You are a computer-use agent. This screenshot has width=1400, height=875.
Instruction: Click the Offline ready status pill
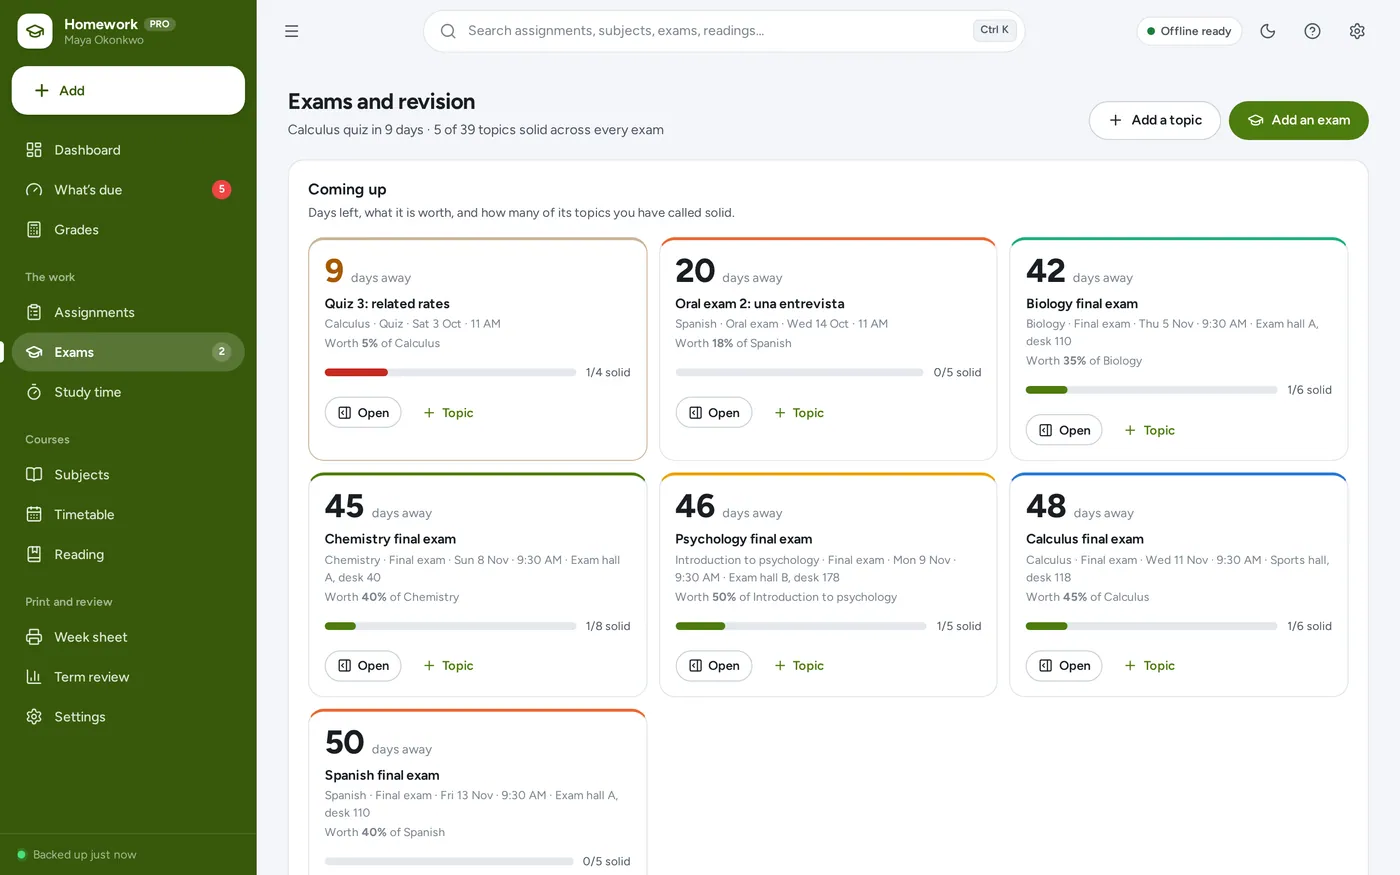(x=1189, y=31)
